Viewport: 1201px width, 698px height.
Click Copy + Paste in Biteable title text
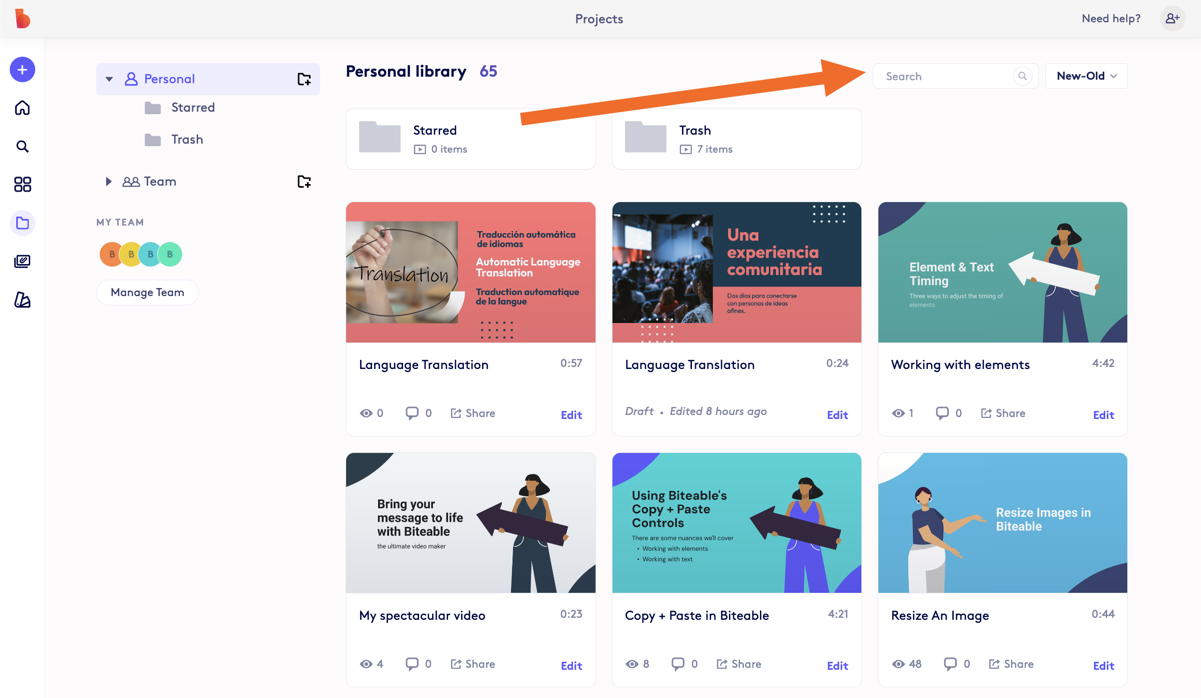(697, 616)
